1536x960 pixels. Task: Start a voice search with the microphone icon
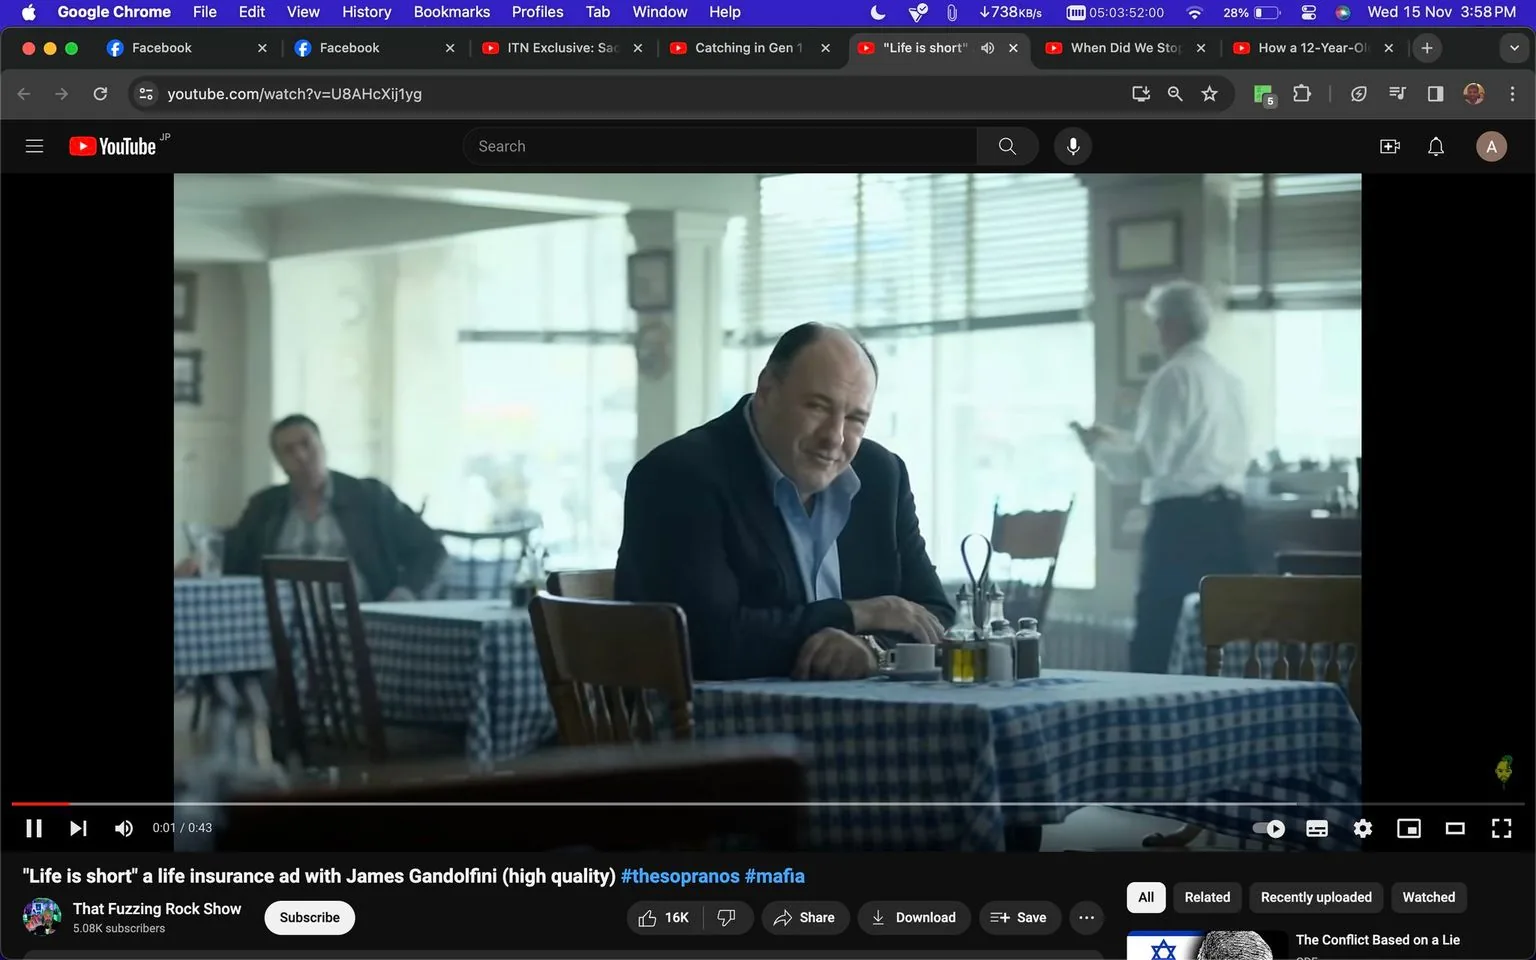click(1072, 145)
